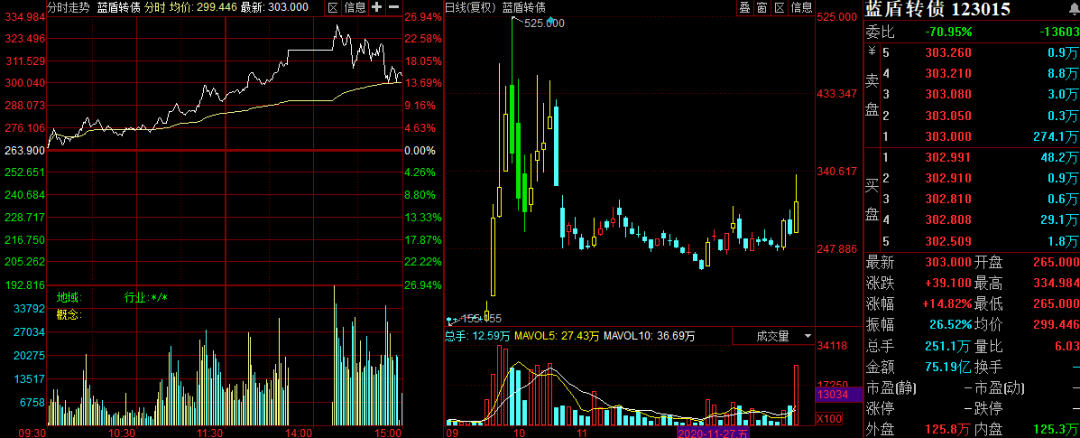Viewport: 1080px width, 438px height.
Task: Click the 均价:299.446 label in the intraday header
Action: click(x=203, y=8)
